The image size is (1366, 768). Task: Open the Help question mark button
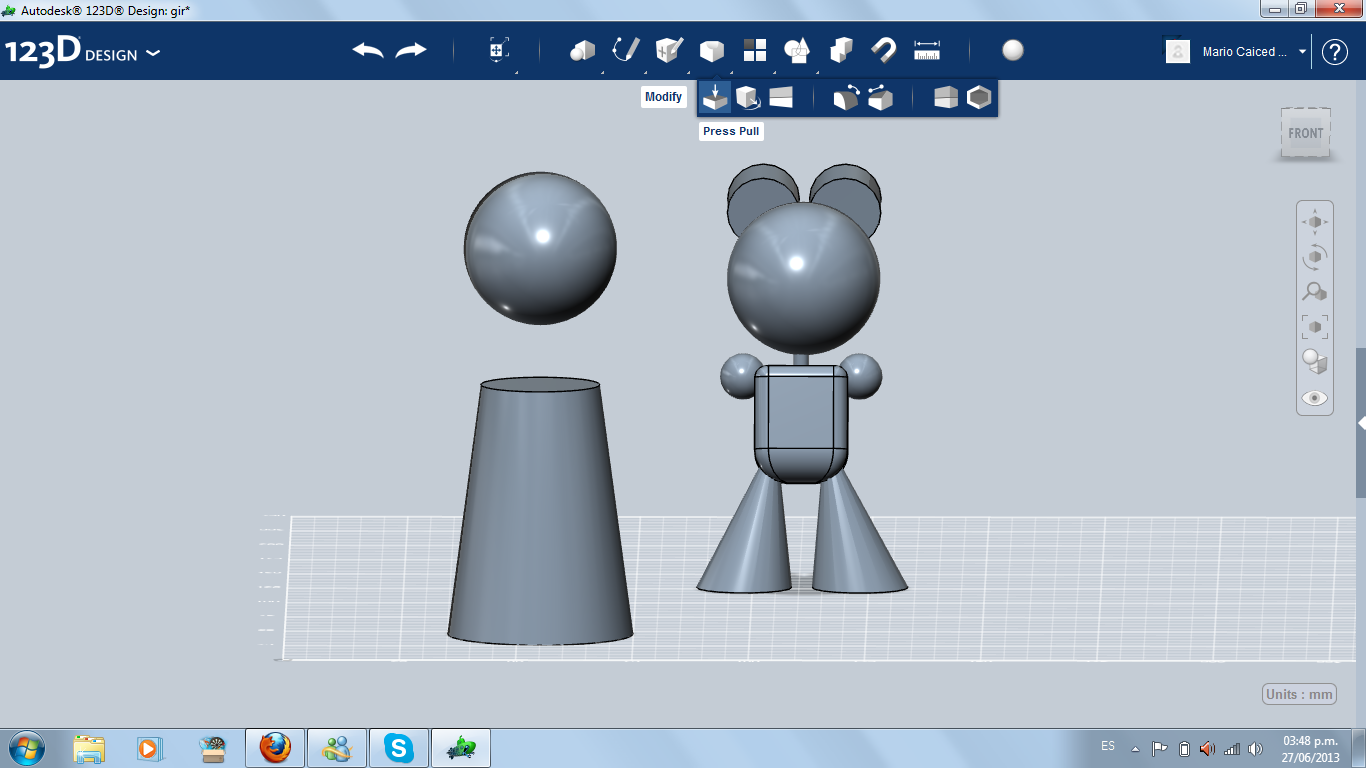pos(1335,52)
